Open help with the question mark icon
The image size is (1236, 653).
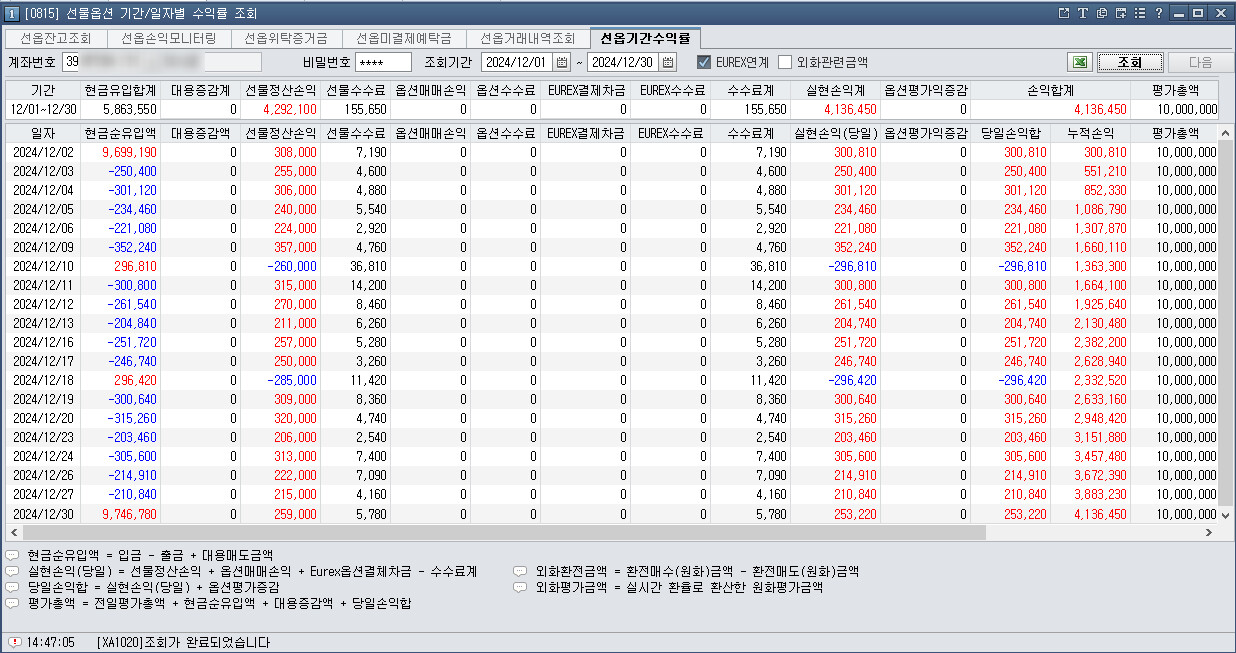pyautogui.click(x=1159, y=13)
